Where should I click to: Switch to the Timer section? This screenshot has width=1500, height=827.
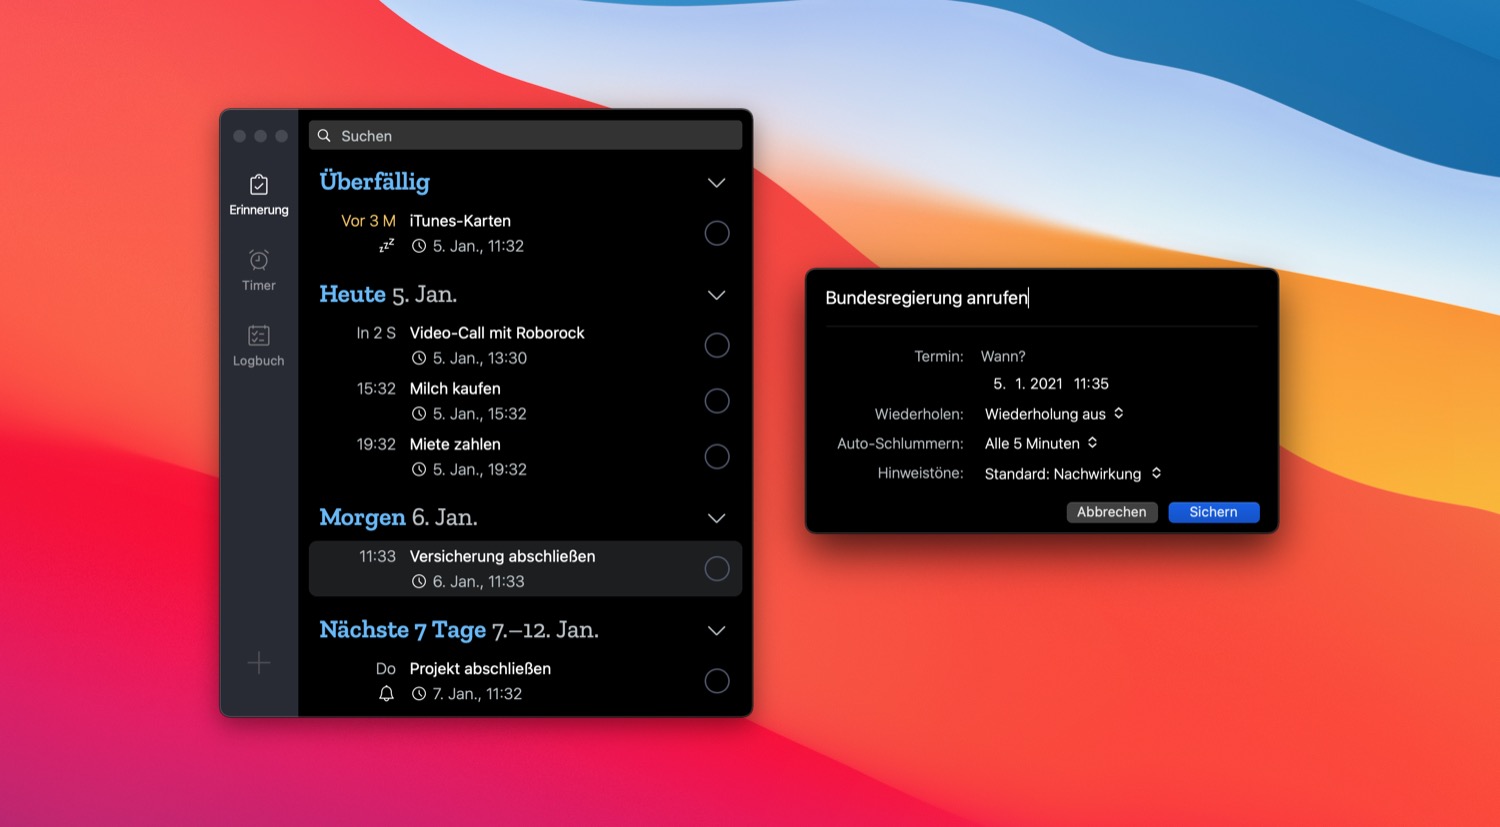[258, 270]
